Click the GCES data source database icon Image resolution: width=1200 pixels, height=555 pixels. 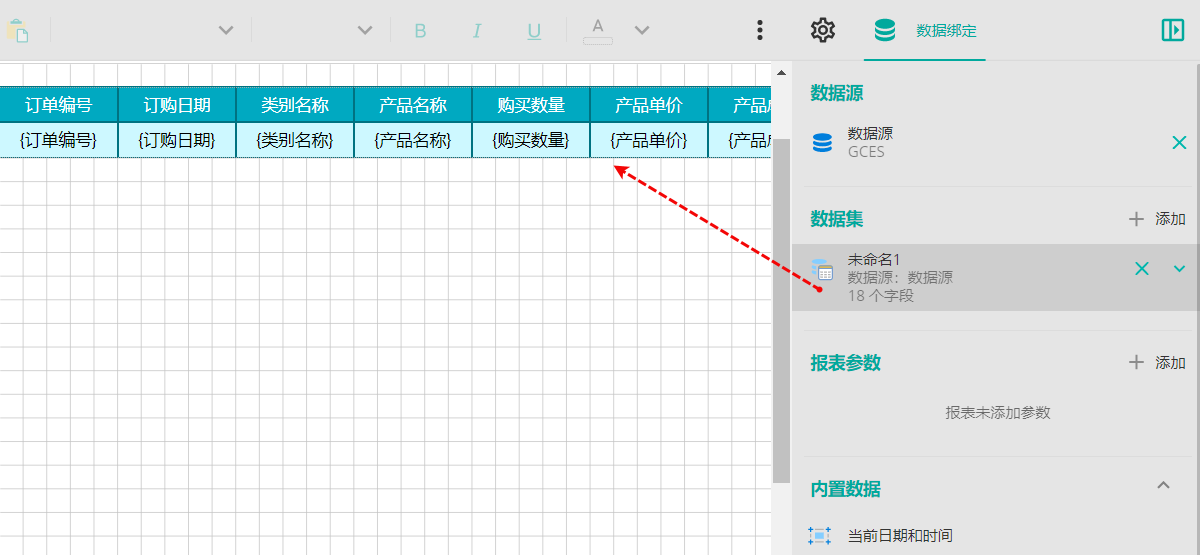tap(822, 143)
